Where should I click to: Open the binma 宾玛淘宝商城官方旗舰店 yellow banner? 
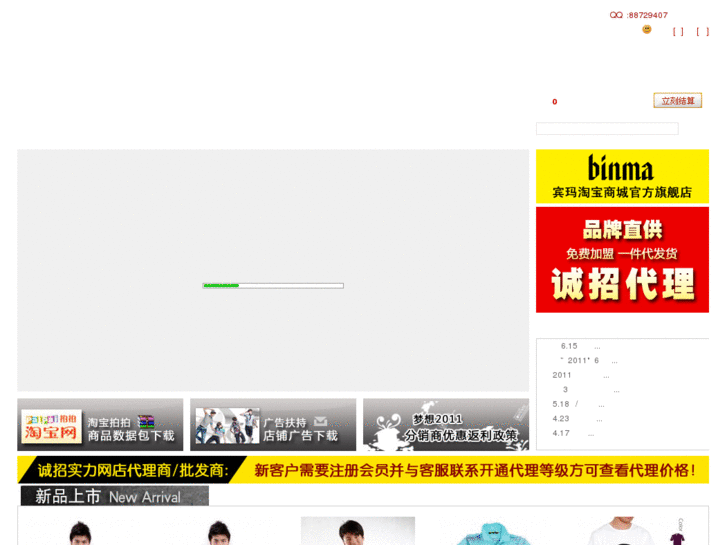pyautogui.click(x=622, y=176)
